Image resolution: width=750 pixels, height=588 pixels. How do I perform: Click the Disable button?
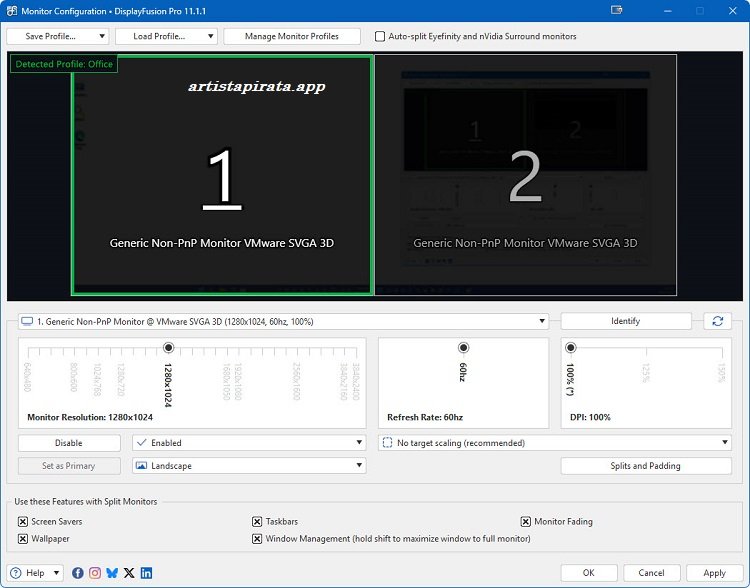[x=69, y=443]
